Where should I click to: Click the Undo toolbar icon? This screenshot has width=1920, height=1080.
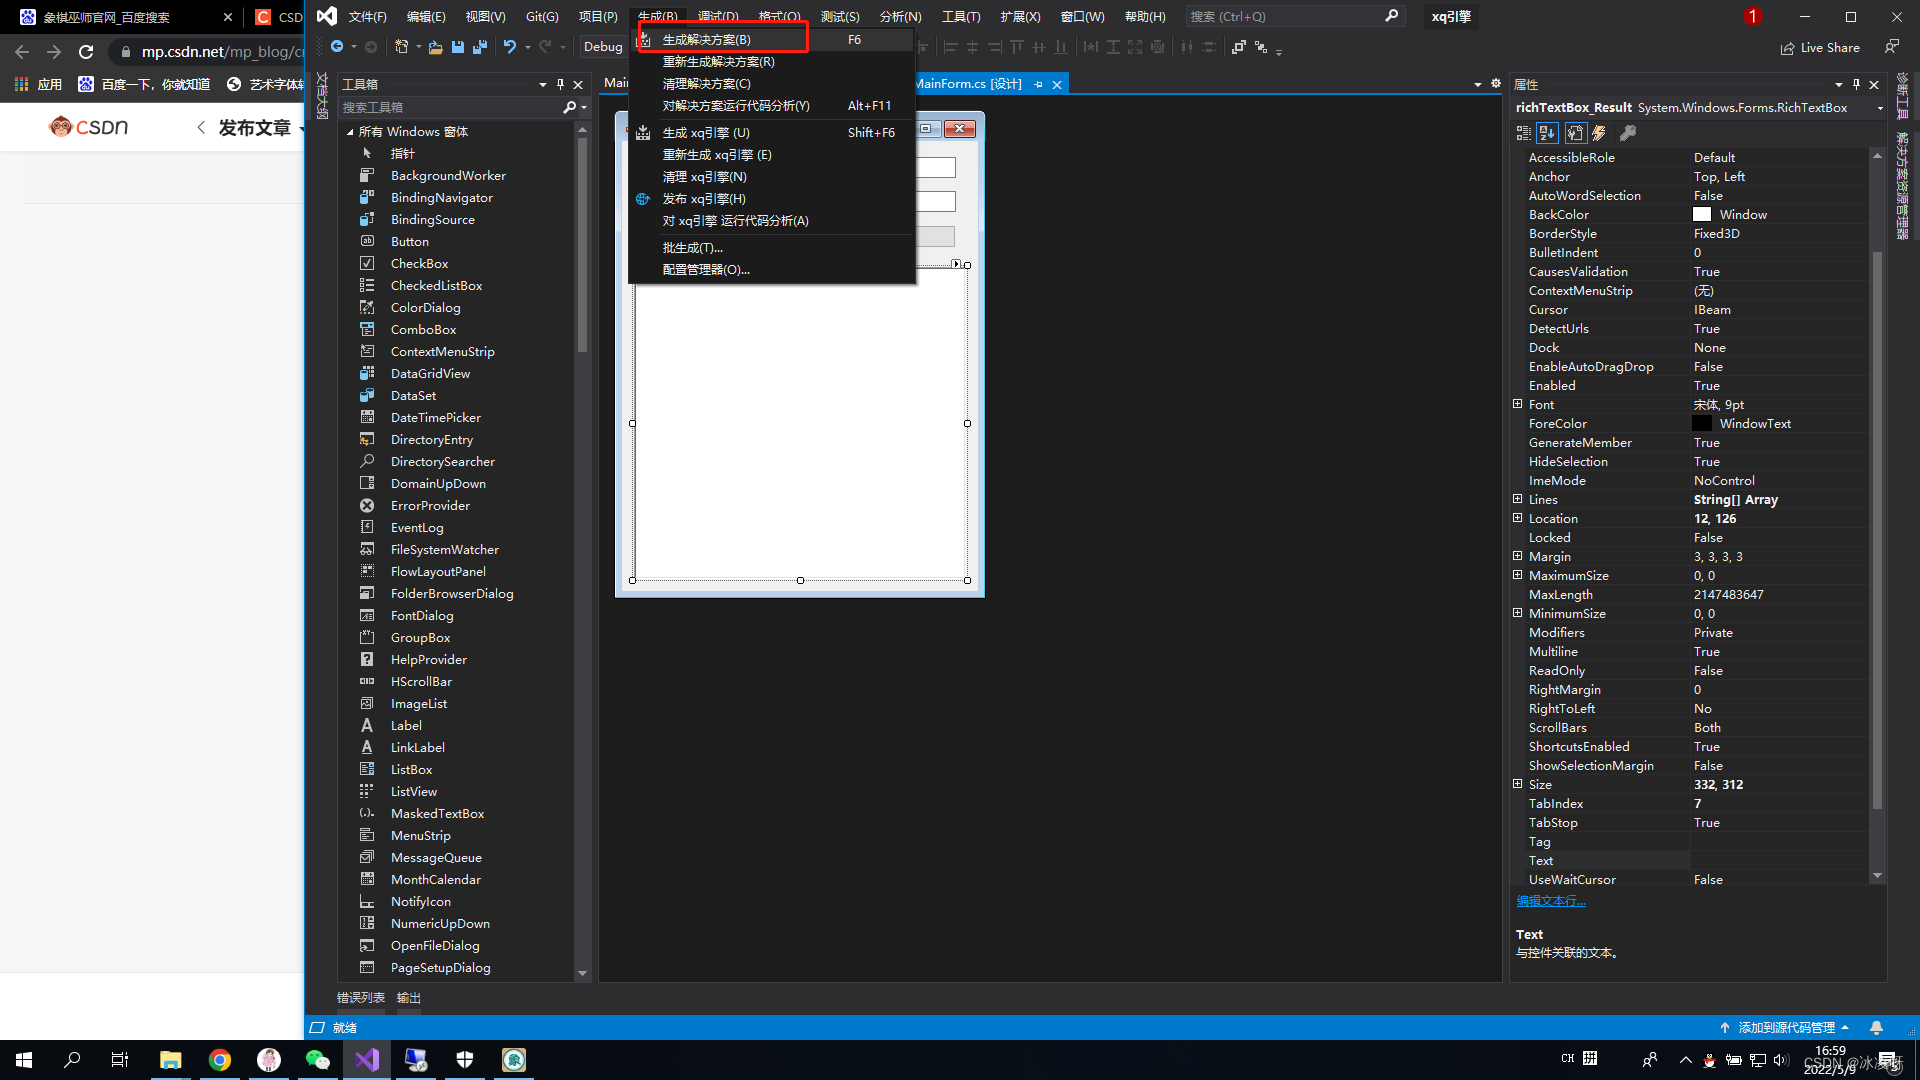509,47
